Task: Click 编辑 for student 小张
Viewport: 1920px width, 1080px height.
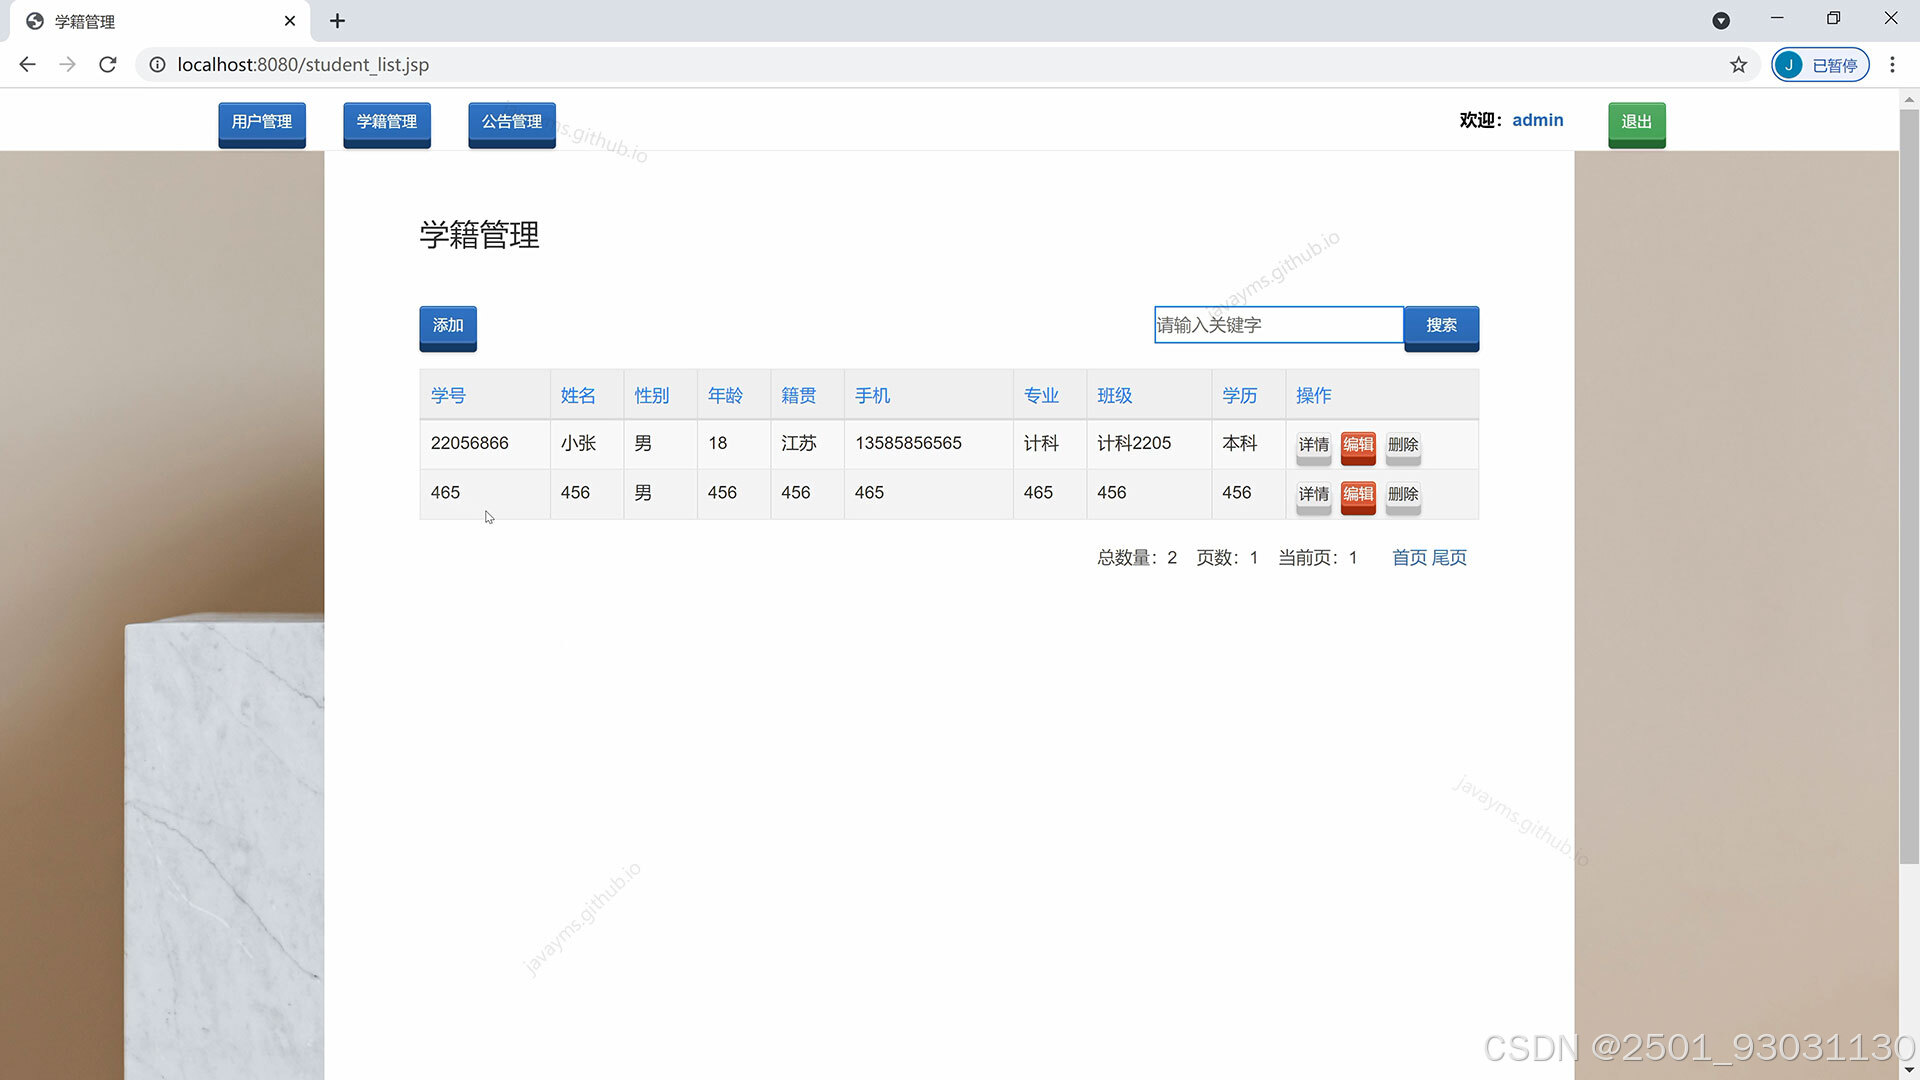Action: click(1358, 447)
